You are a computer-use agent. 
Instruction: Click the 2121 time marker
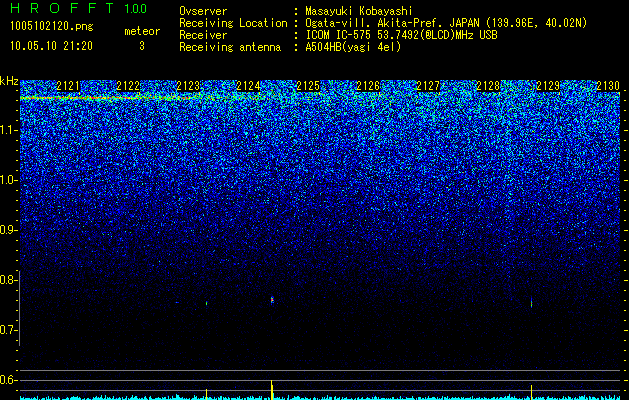68,86
